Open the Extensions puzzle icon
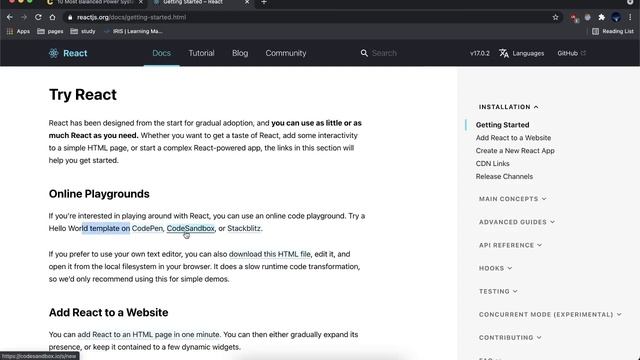This screenshot has height=360, width=640. (601, 17)
